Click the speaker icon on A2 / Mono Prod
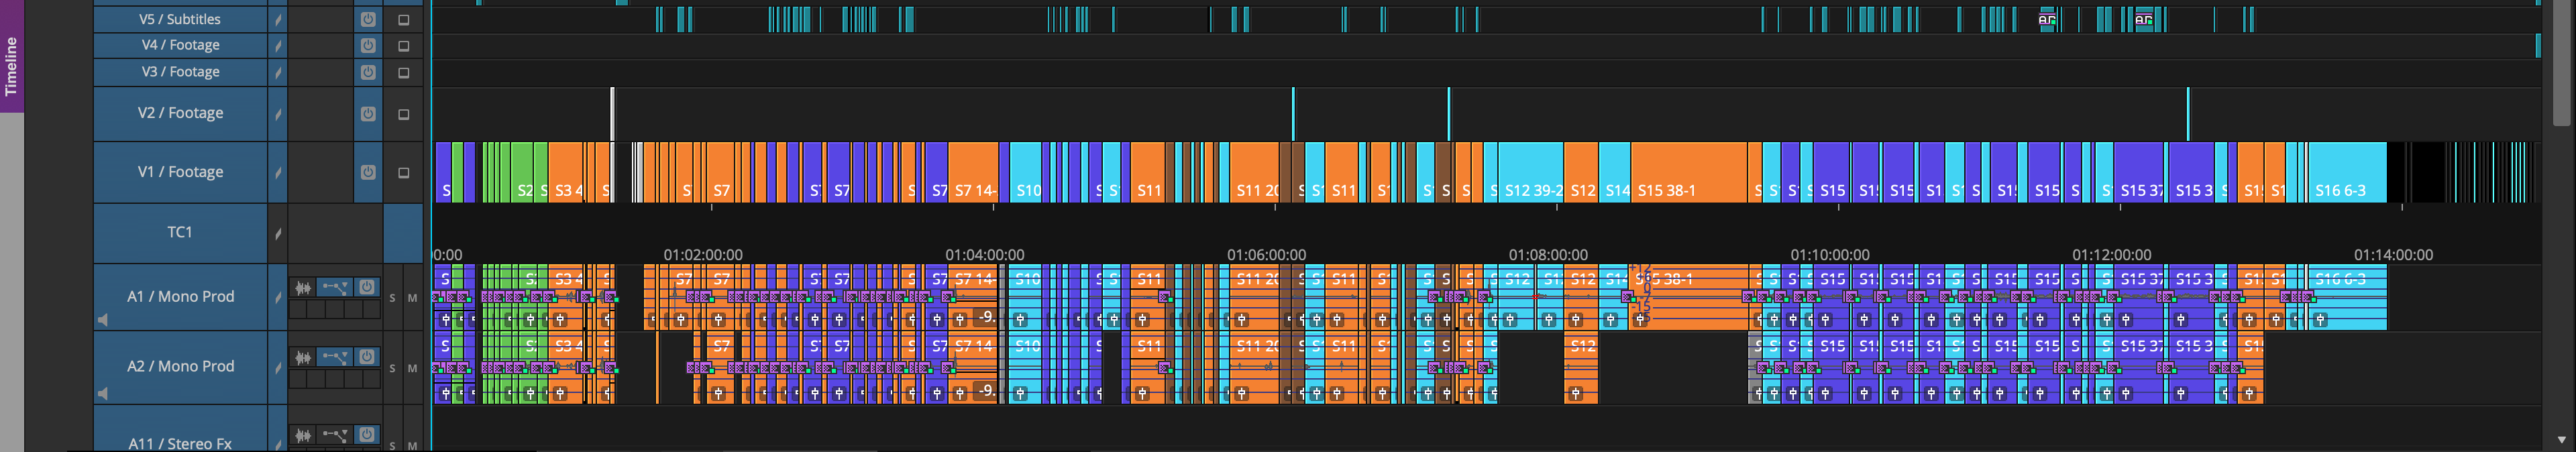 coord(102,394)
